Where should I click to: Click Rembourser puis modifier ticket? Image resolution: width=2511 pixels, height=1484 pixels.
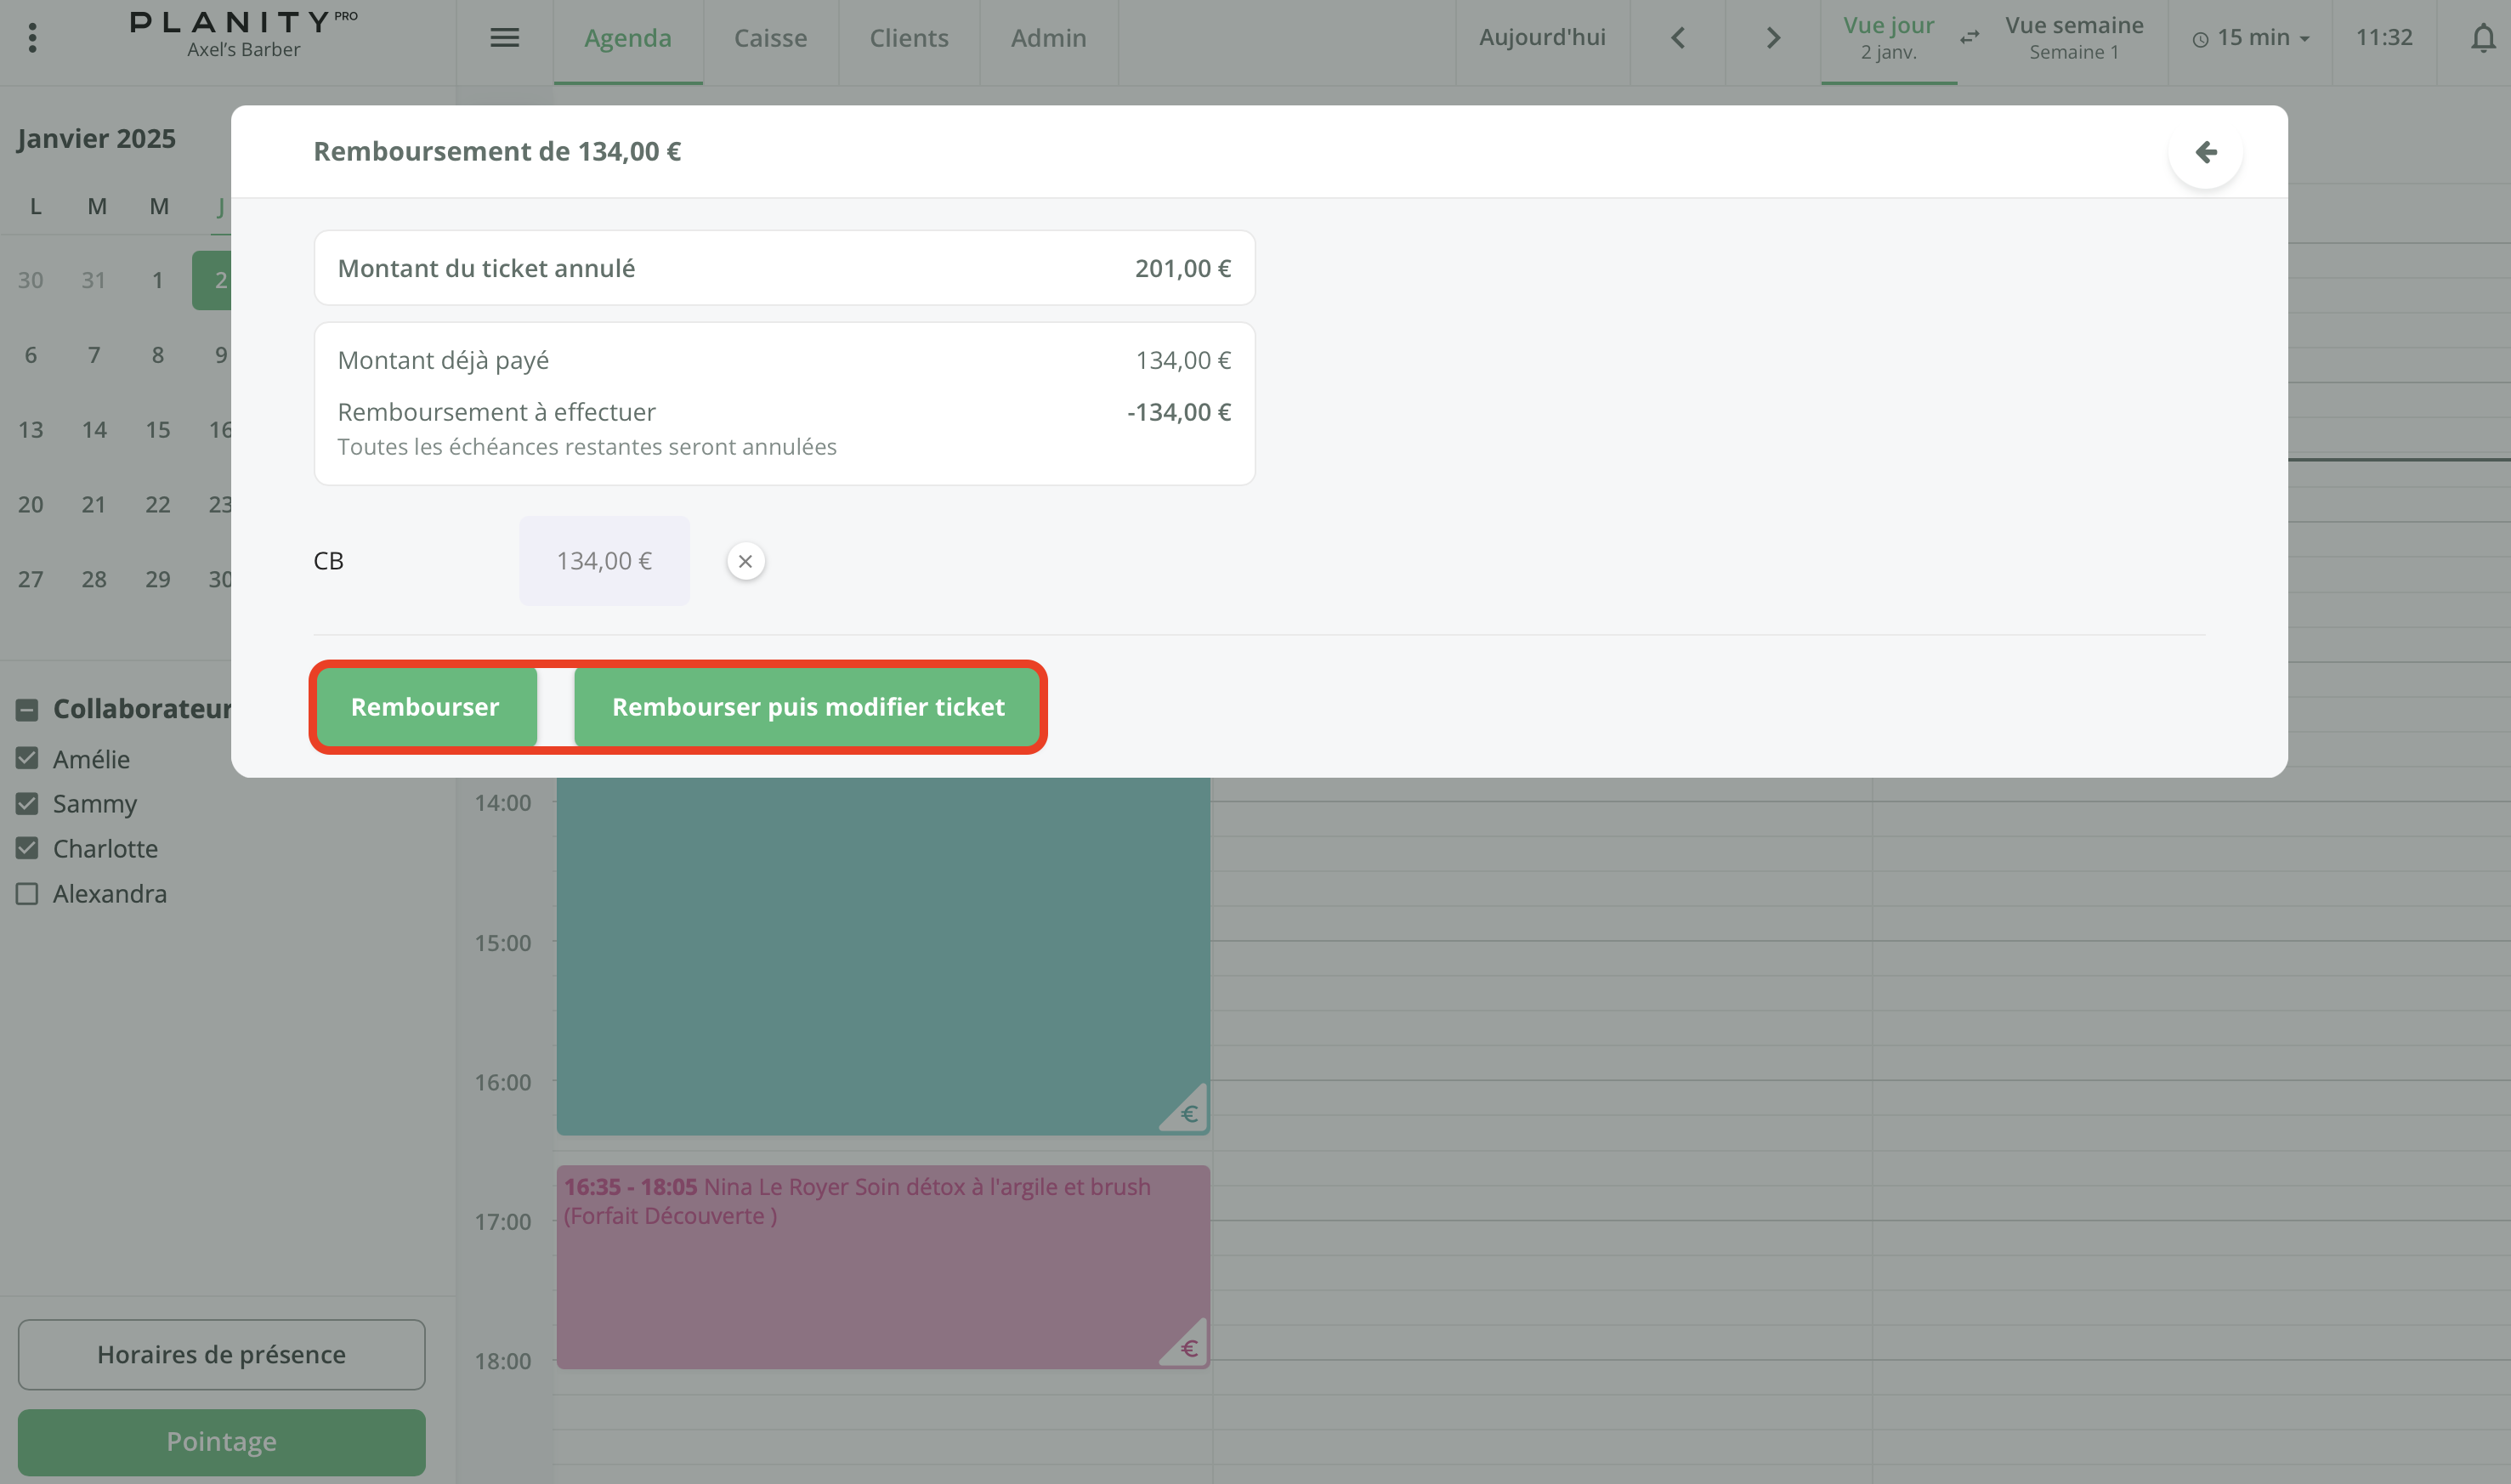tap(807, 706)
